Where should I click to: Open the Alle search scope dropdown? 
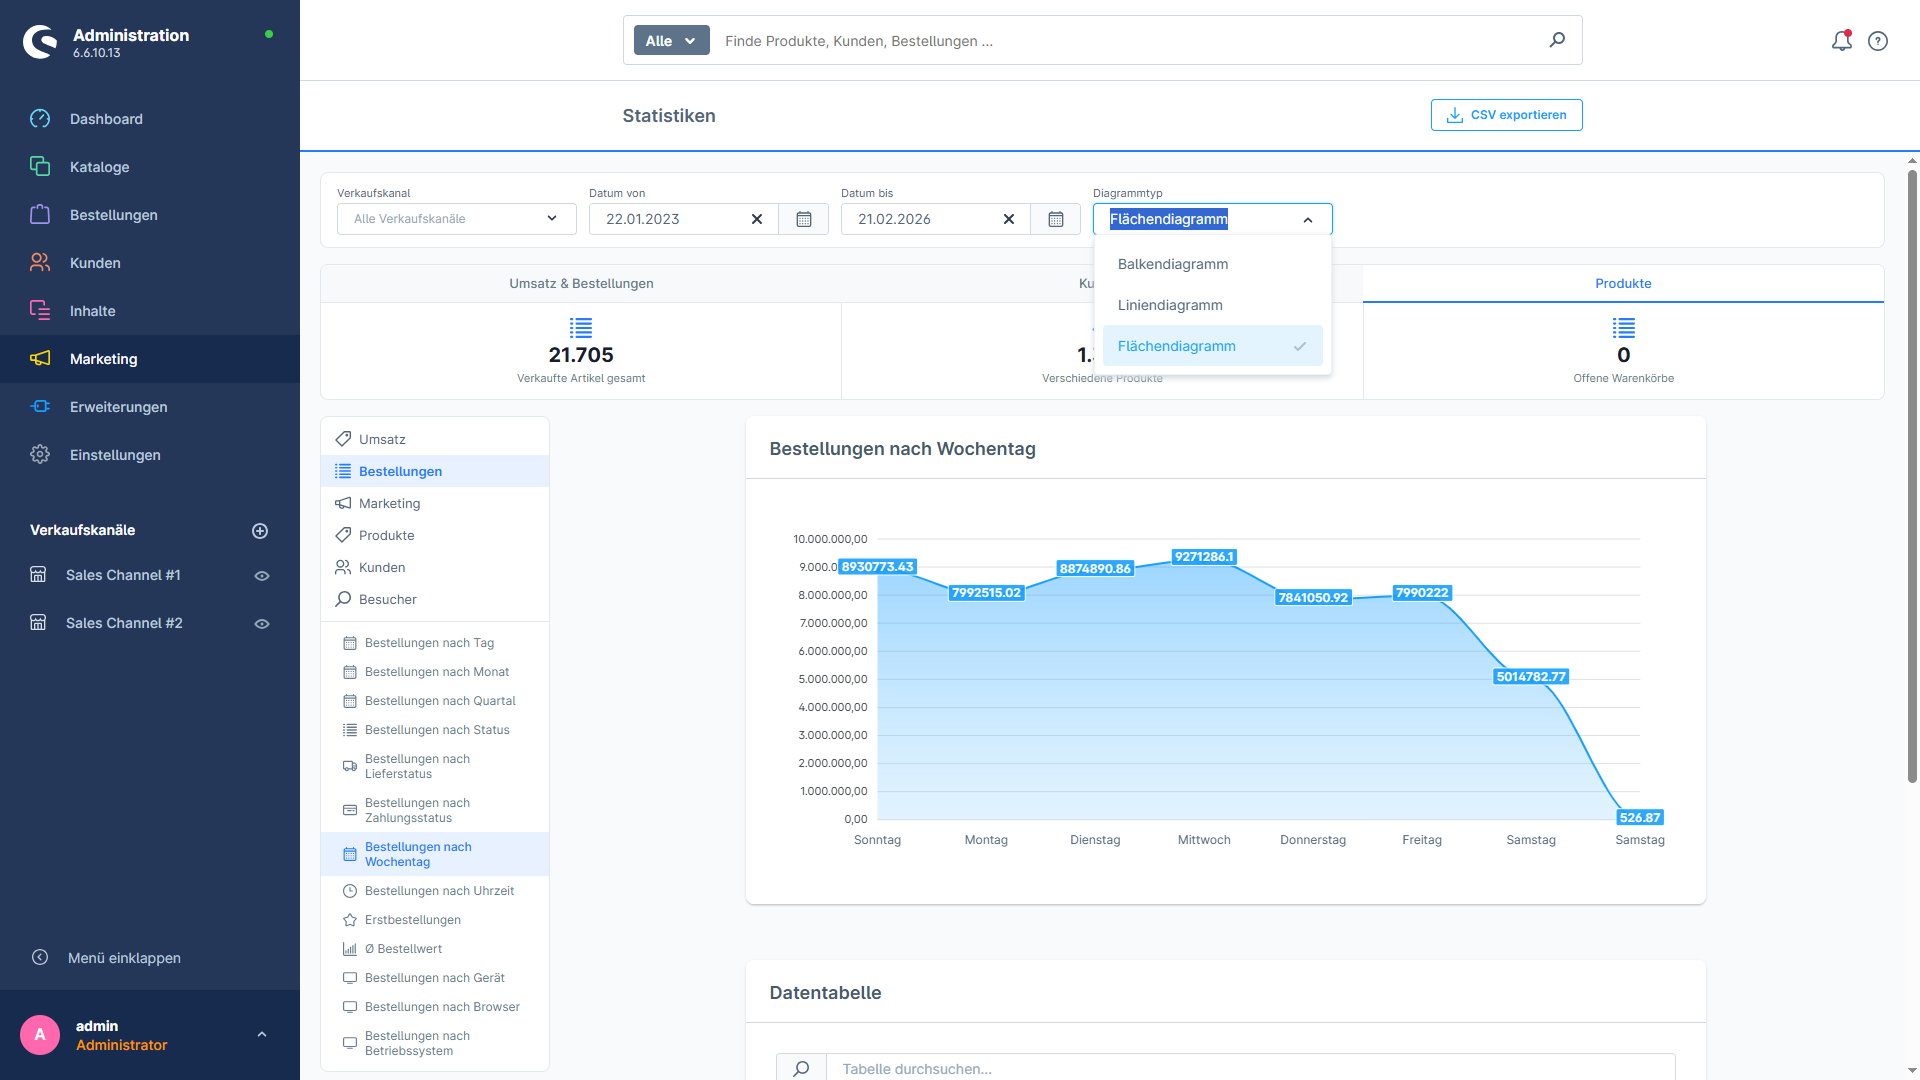pyautogui.click(x=670, y=40)
